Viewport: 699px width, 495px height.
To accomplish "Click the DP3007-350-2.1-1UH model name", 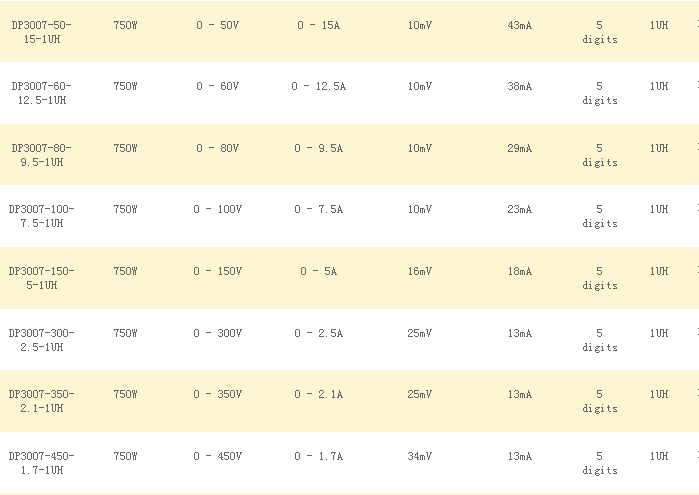I will tap(41, 401).
